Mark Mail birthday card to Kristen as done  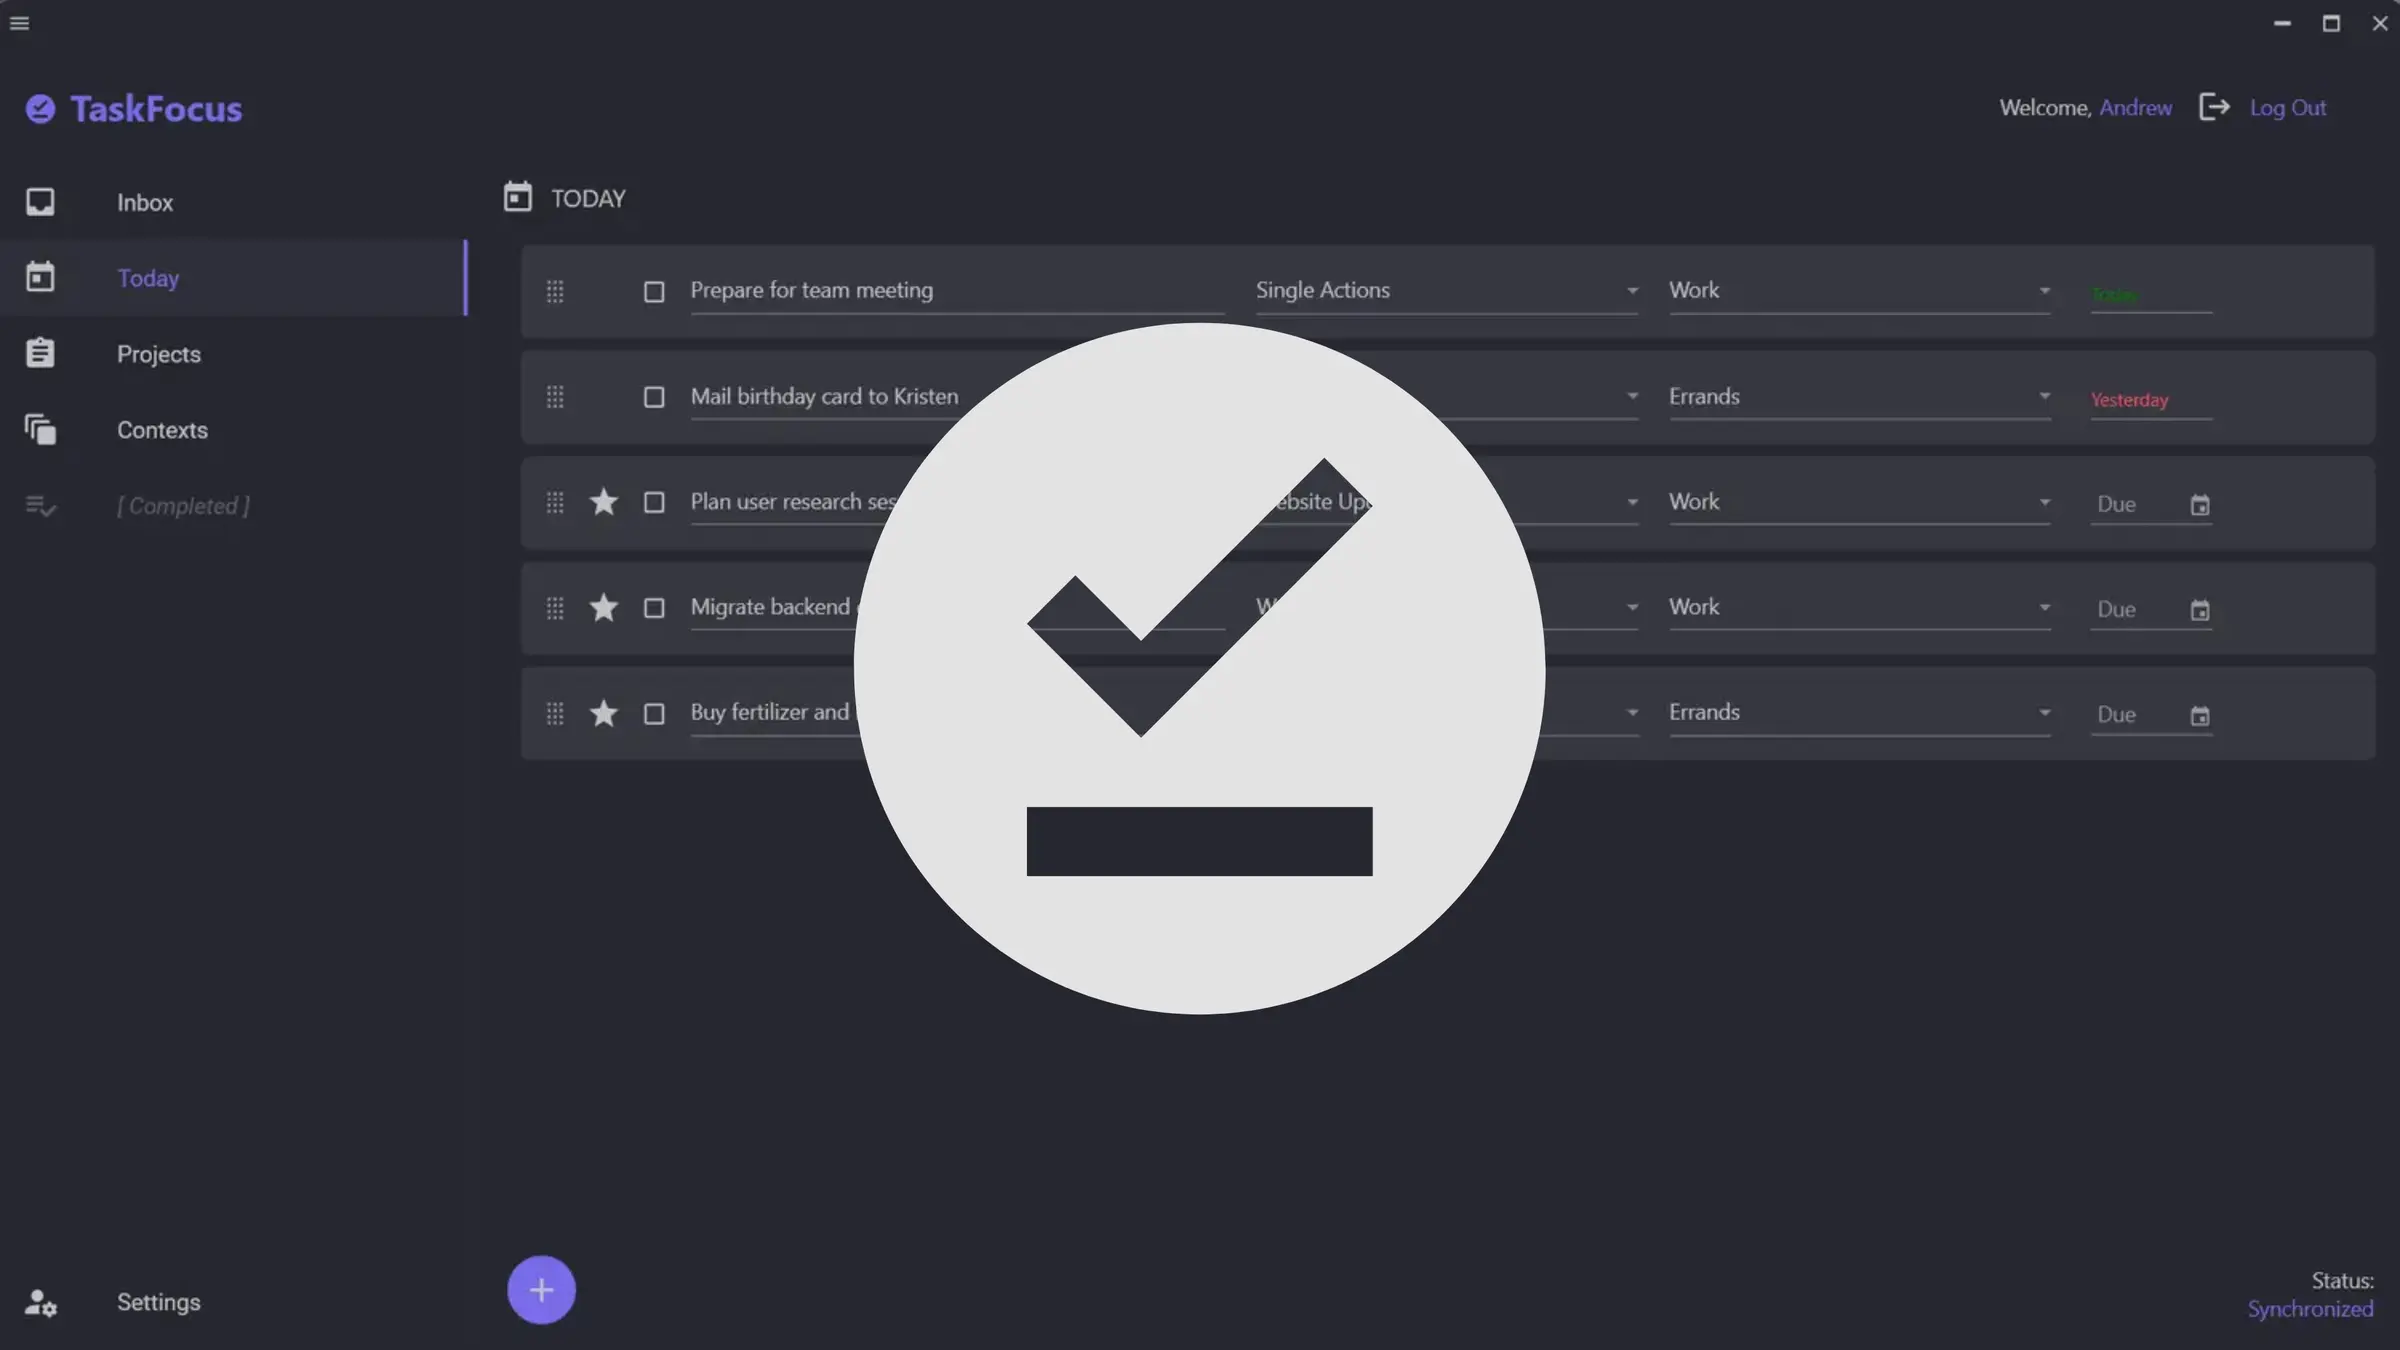(x=654, y=397)
